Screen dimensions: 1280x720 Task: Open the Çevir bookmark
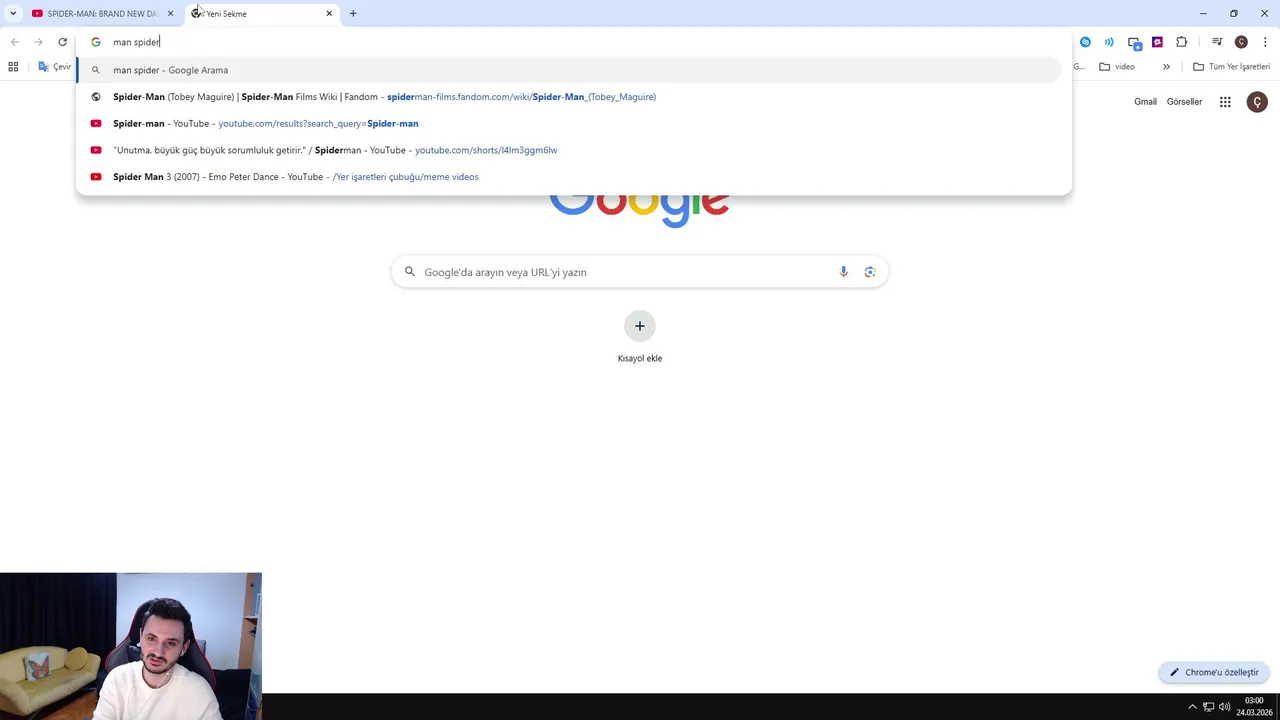(55, 67)
